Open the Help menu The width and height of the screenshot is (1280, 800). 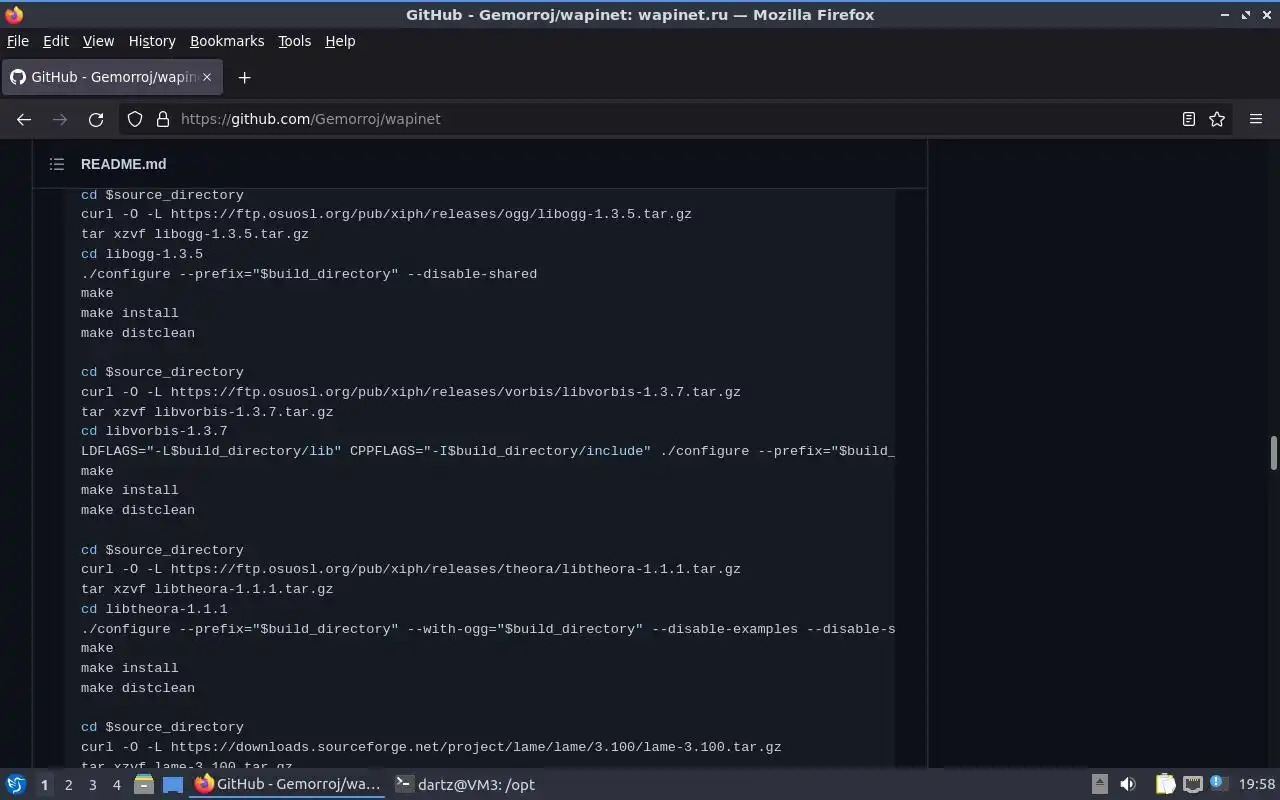tap(340, 41)
